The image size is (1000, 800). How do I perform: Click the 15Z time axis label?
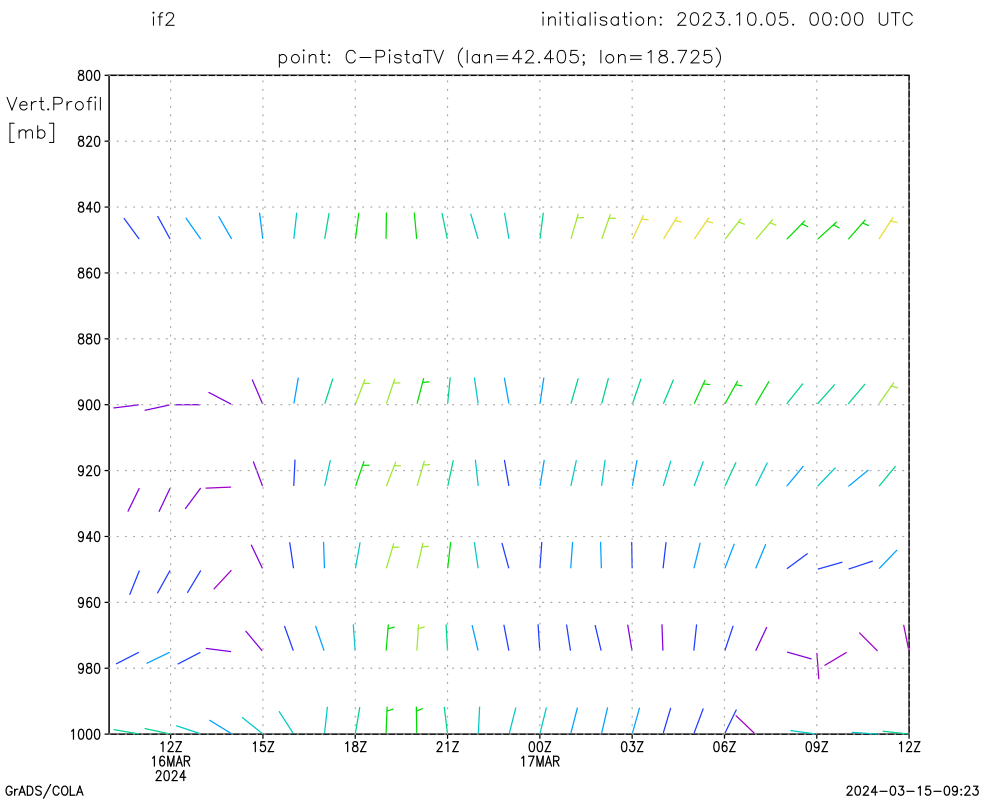(x=263, y=746)
